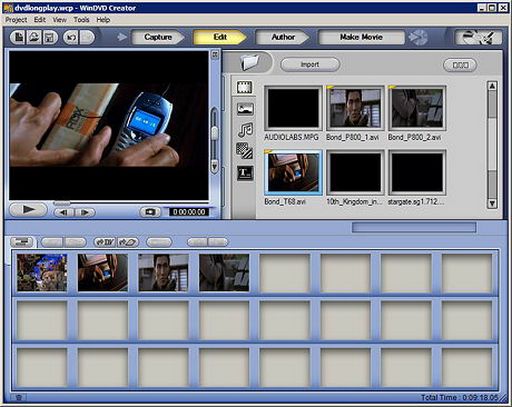The image size is (512, 407).
Task: Show the image library with the picture icon
Action: click(x=245, y=109)
